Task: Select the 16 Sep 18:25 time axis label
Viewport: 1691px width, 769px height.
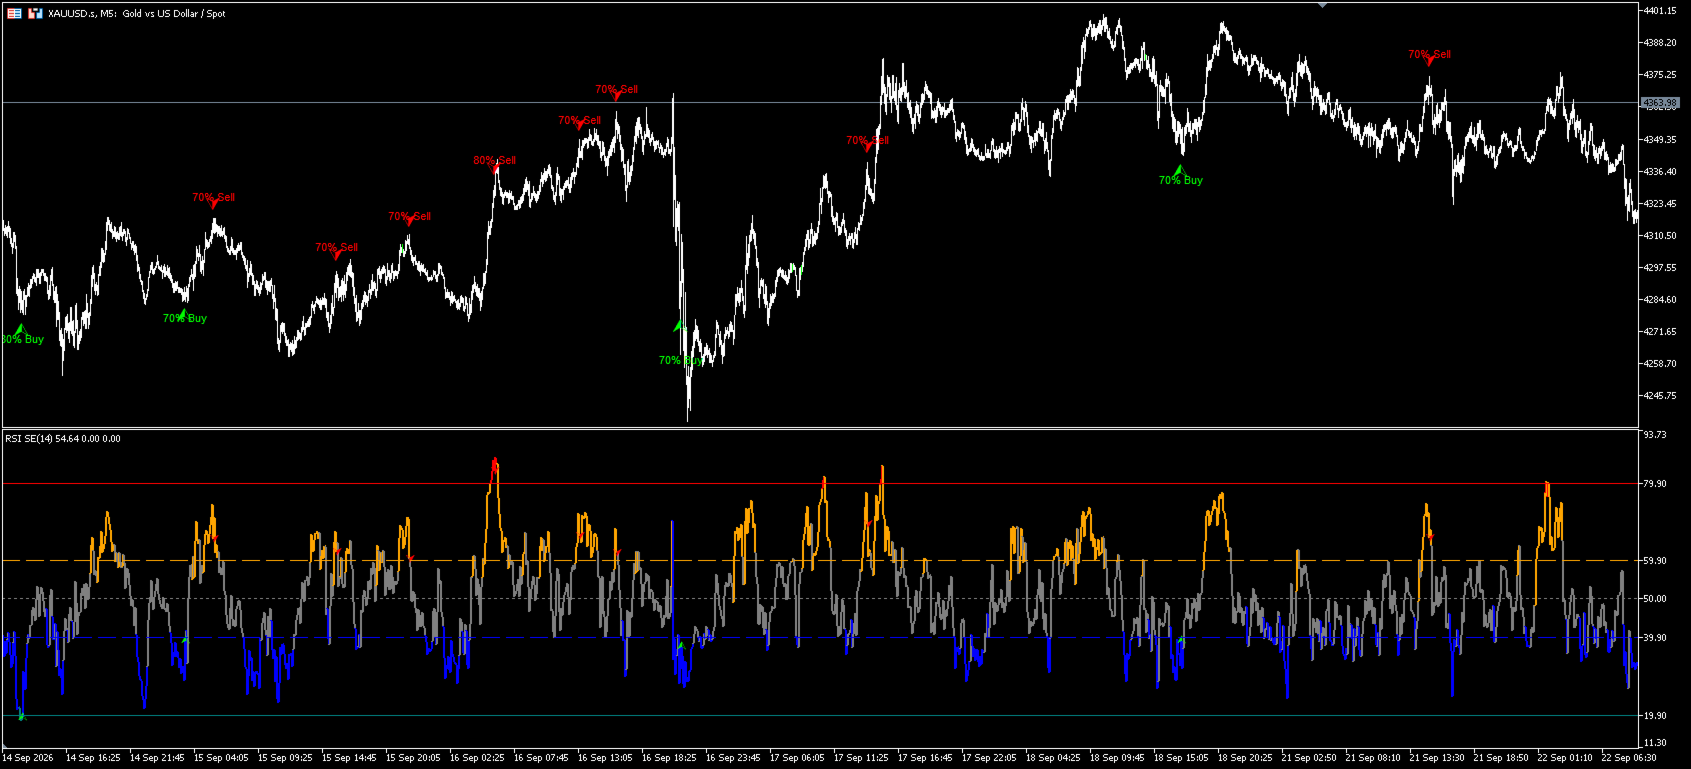Action: coord(669,758)
